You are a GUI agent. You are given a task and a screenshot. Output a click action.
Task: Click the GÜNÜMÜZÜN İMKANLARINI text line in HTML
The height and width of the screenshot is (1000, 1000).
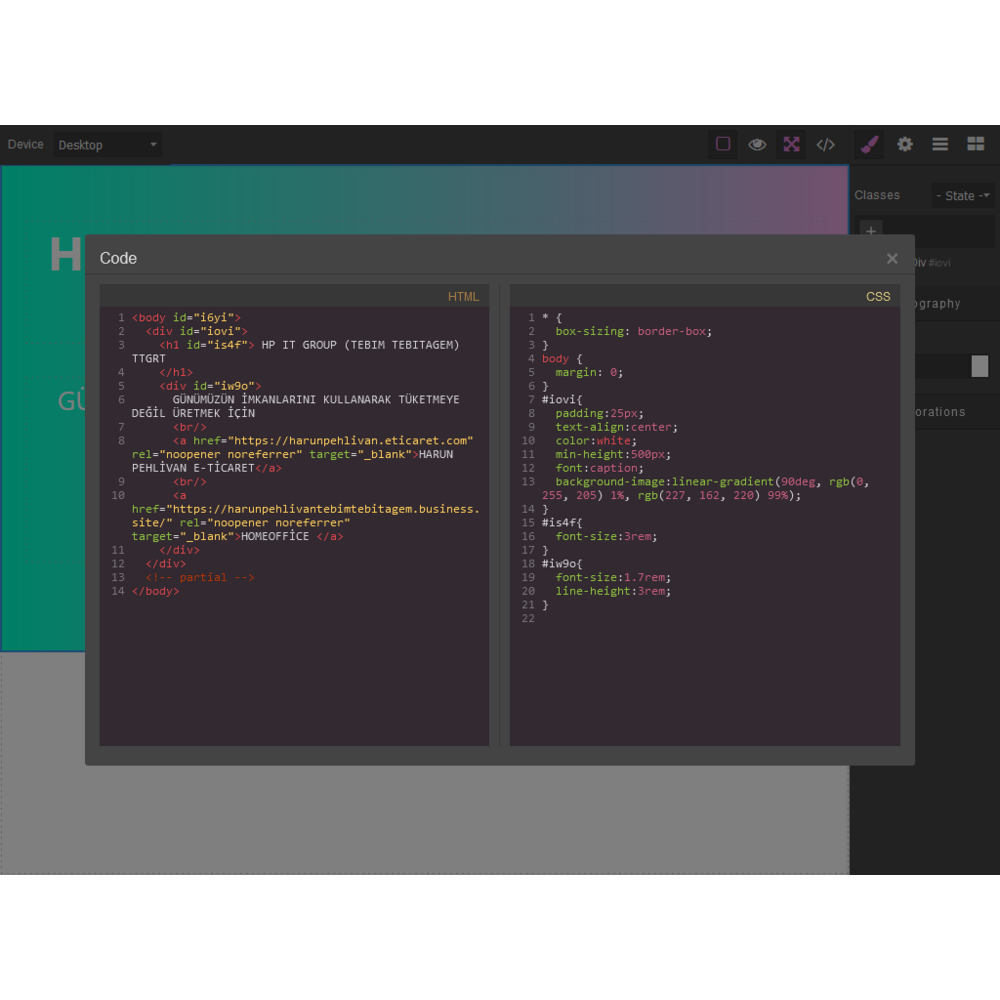click(316, 400)
